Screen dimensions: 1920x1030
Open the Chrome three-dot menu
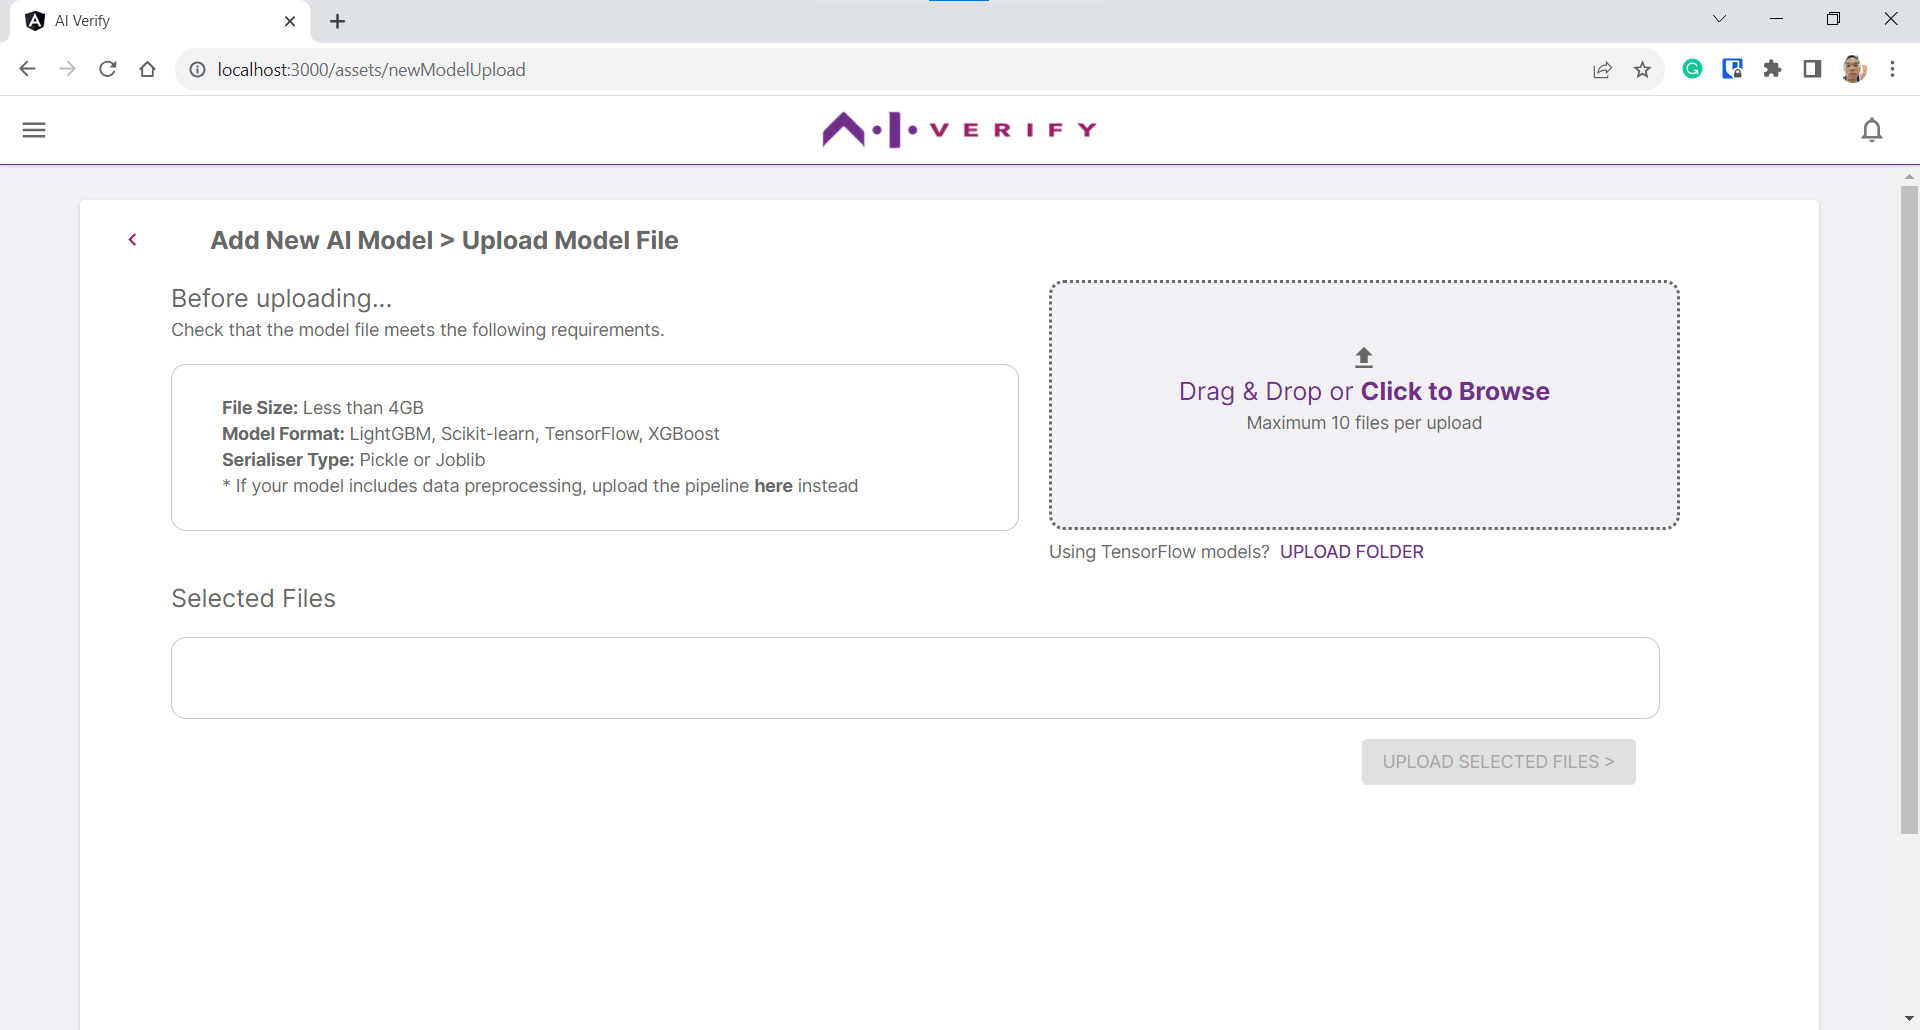point(1893,69)
